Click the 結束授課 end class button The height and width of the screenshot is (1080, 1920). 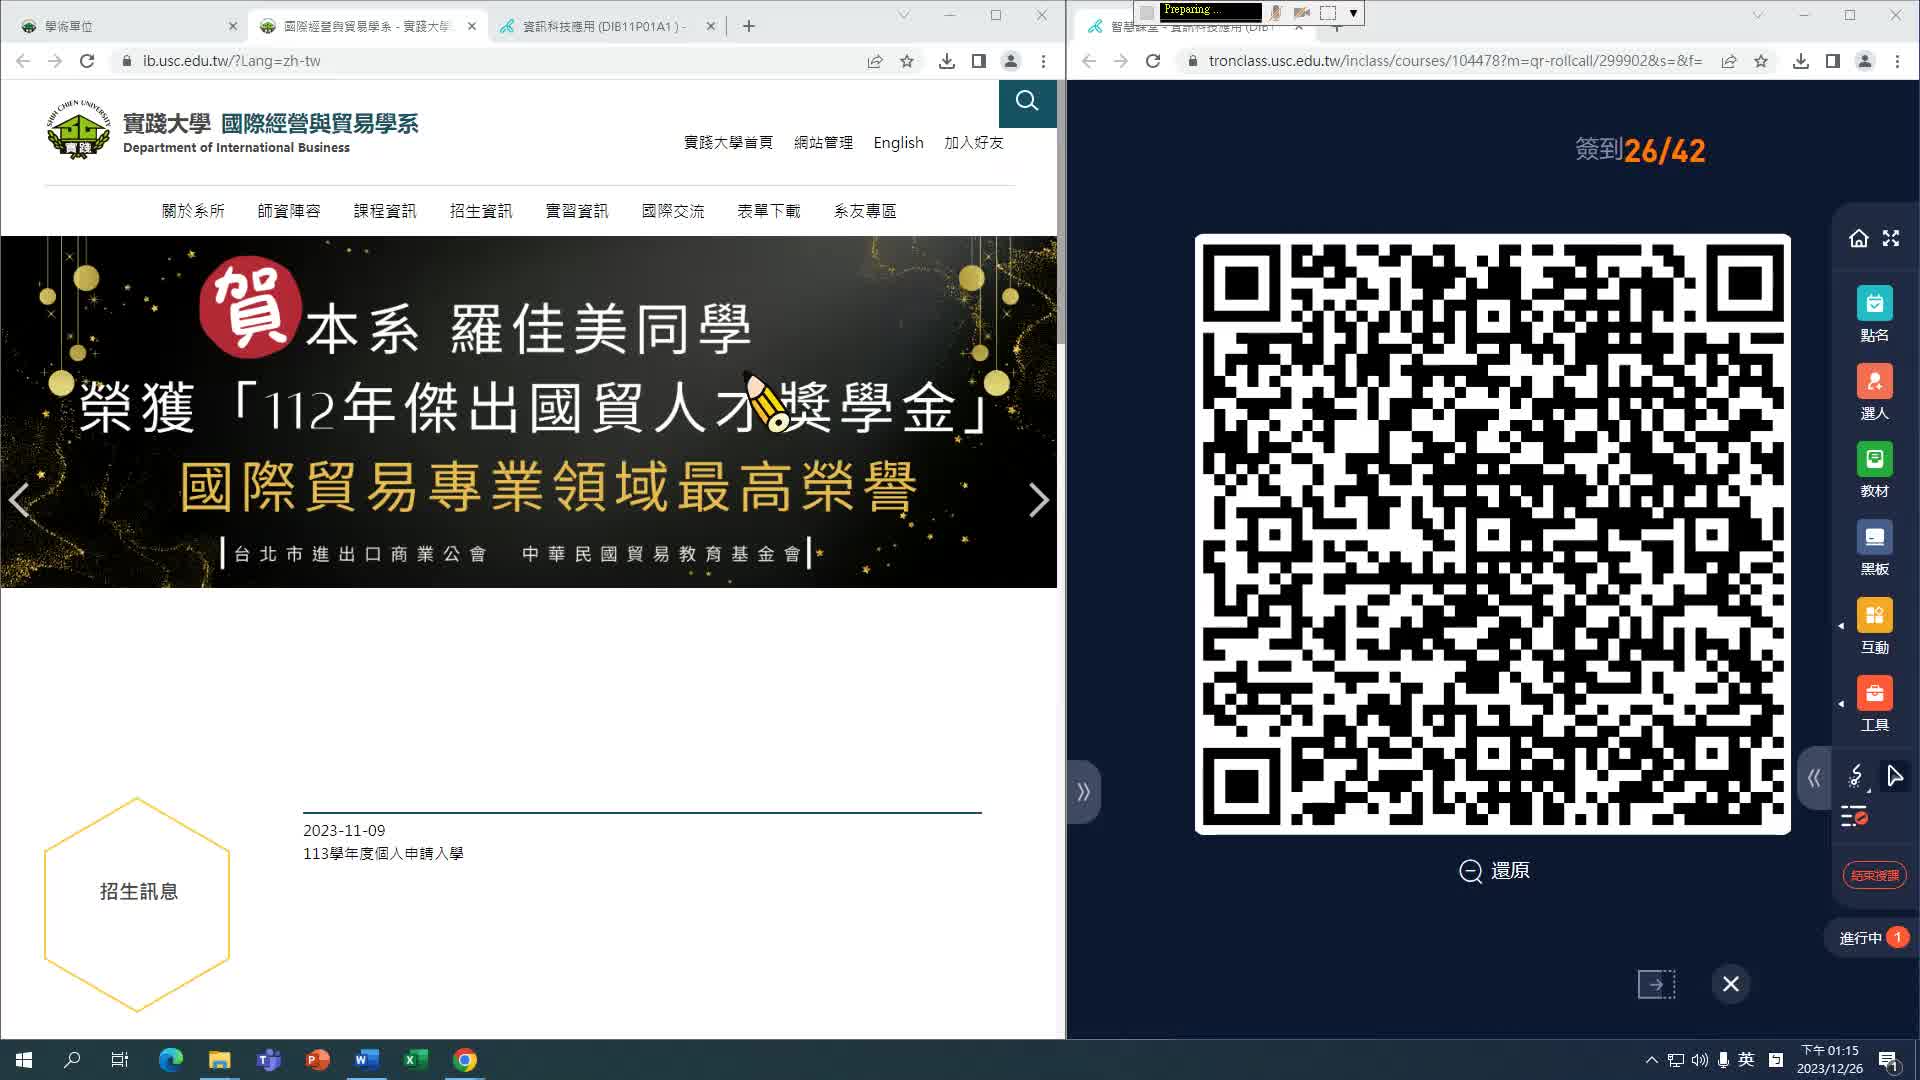(1874, 875)
